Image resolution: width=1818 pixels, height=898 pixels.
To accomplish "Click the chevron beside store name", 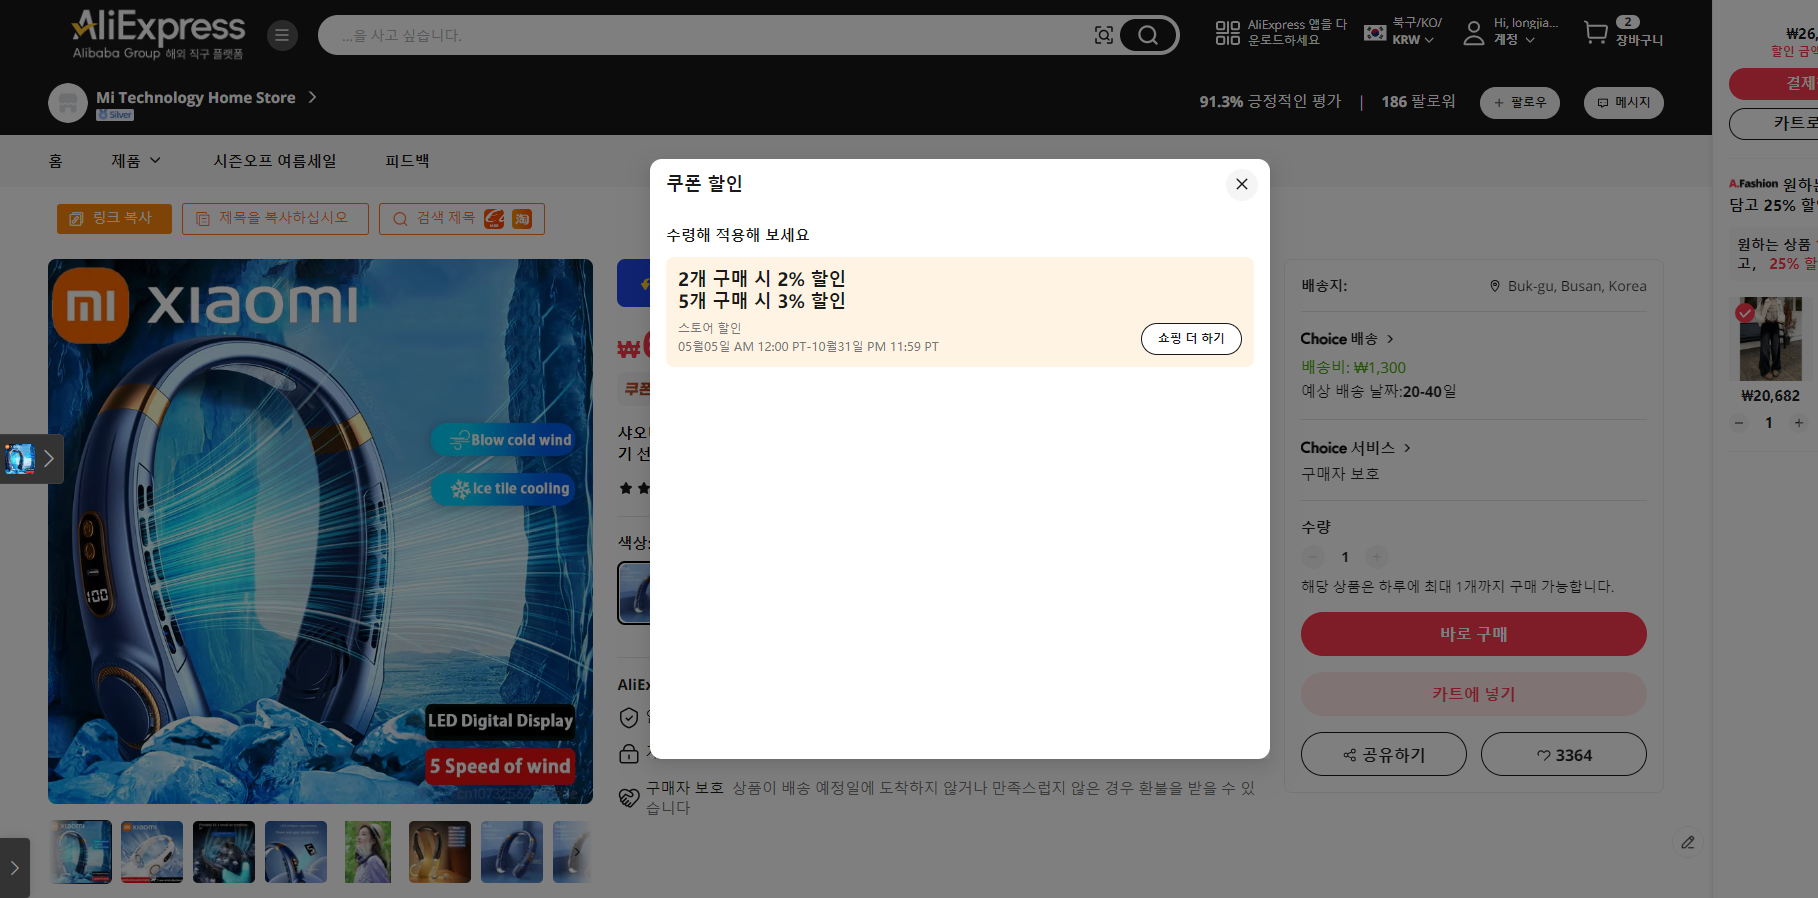I will [x=312, y=97].
